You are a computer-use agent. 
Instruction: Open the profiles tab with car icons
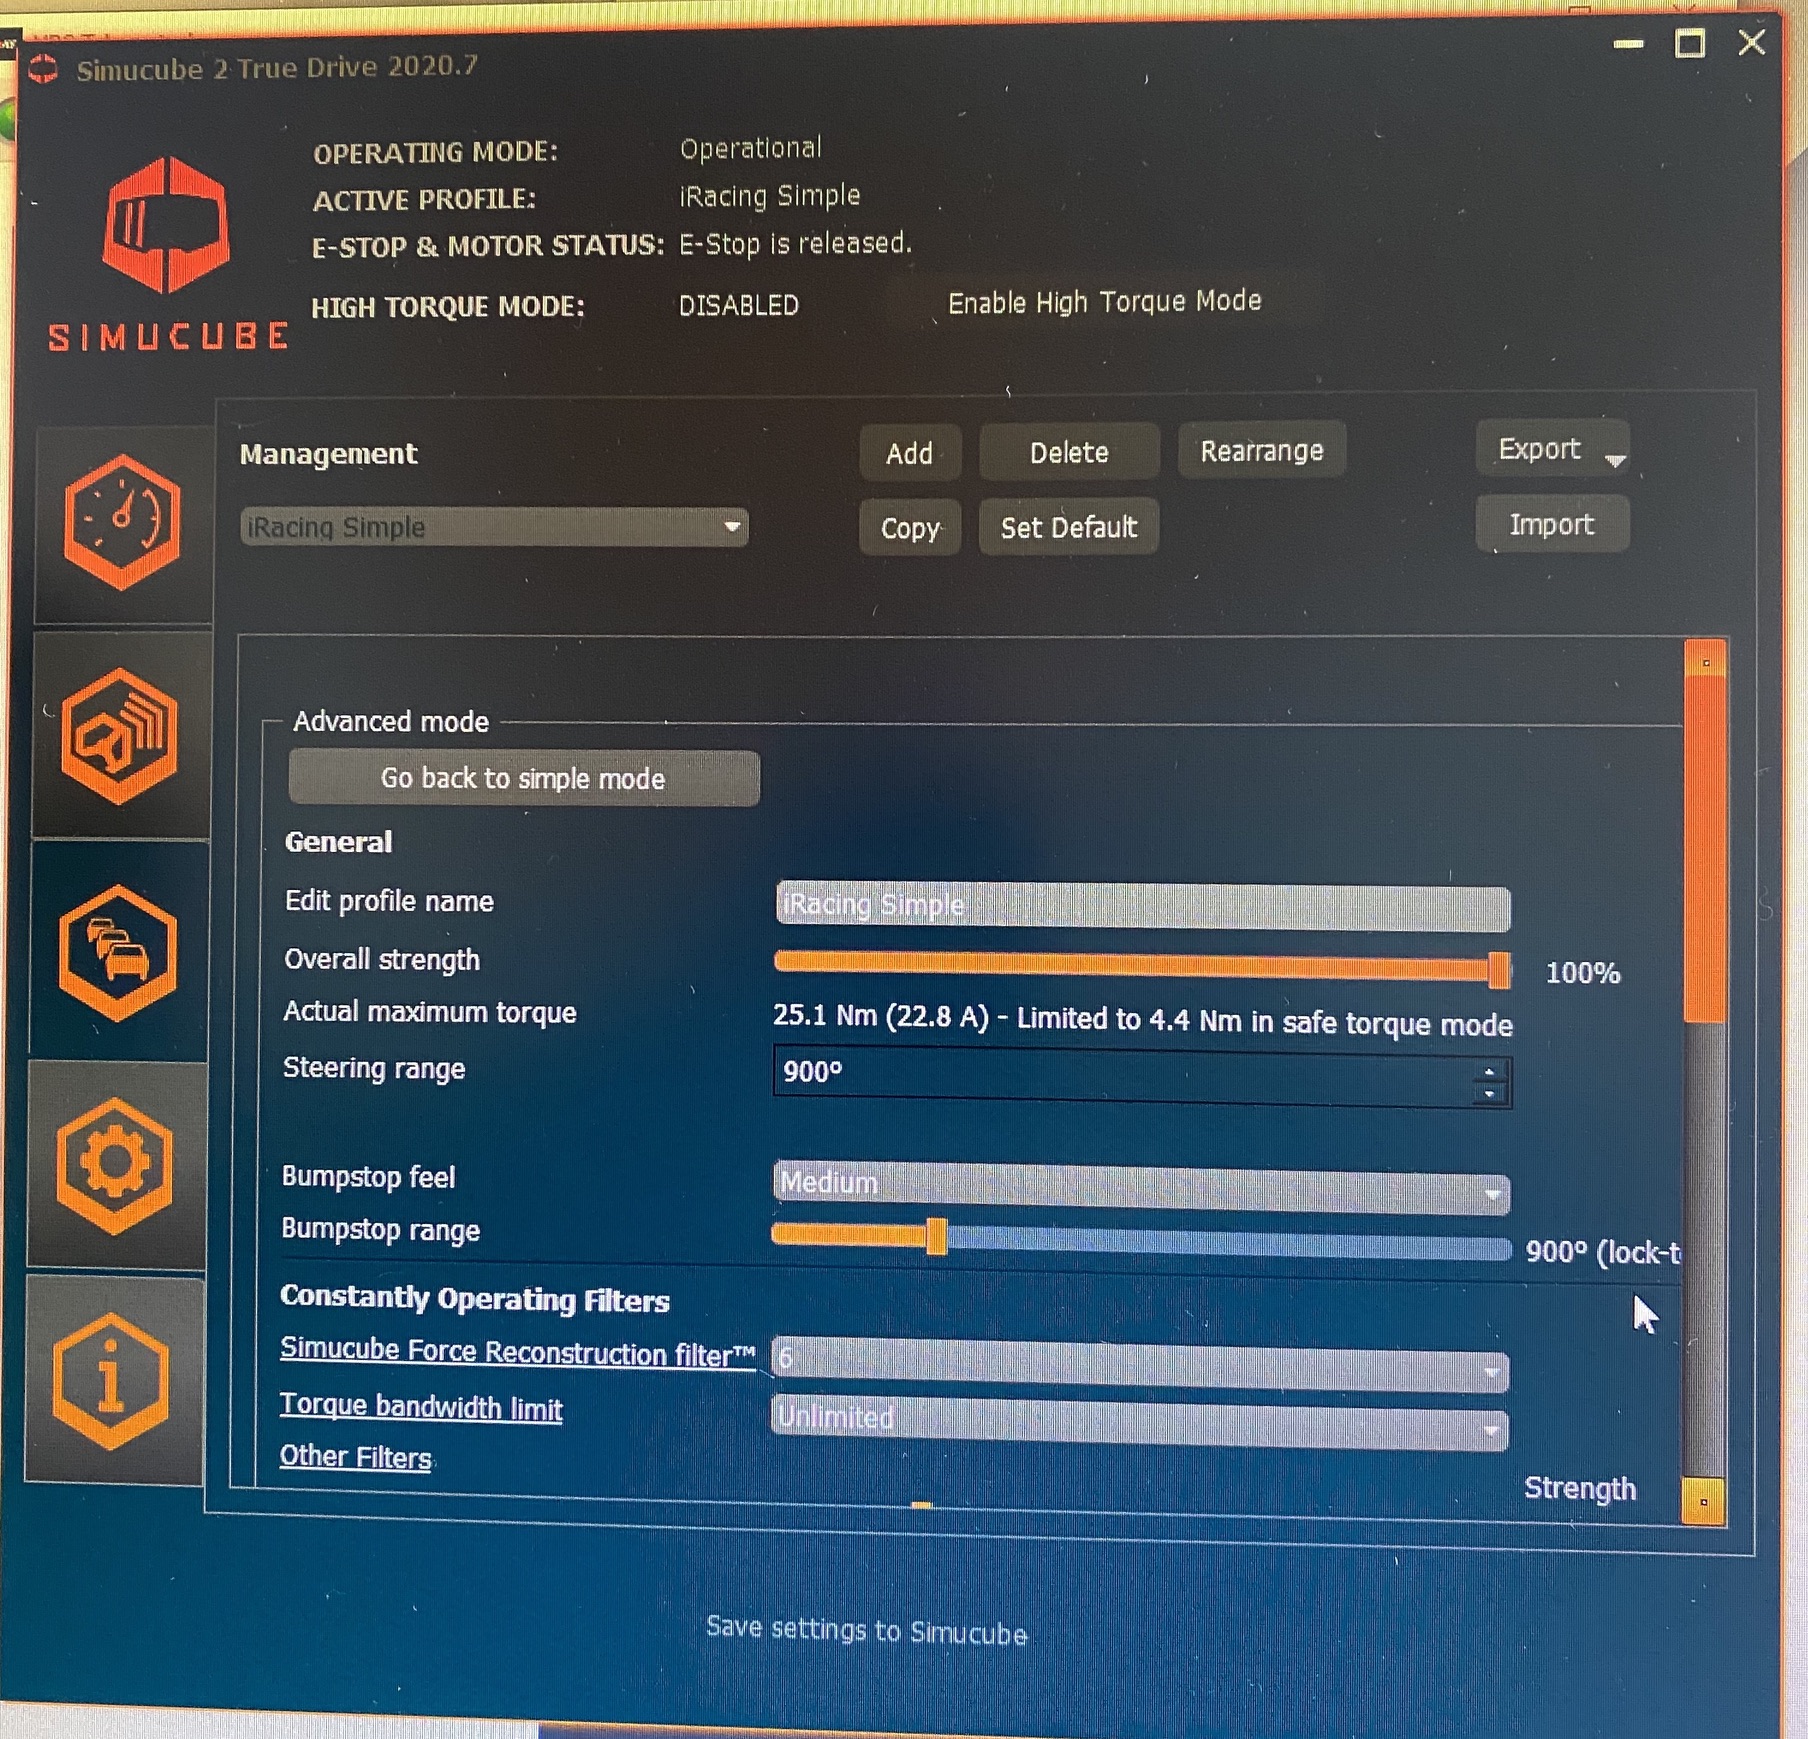[118, 952]
